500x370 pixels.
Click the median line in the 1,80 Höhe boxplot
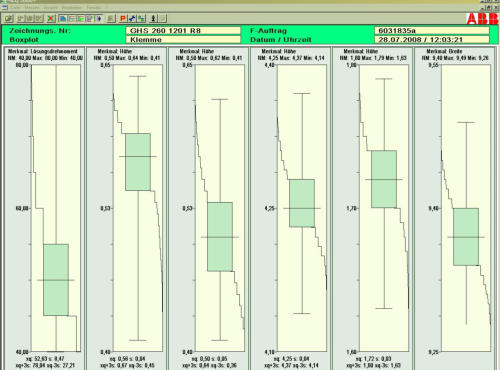coord(384,180)
